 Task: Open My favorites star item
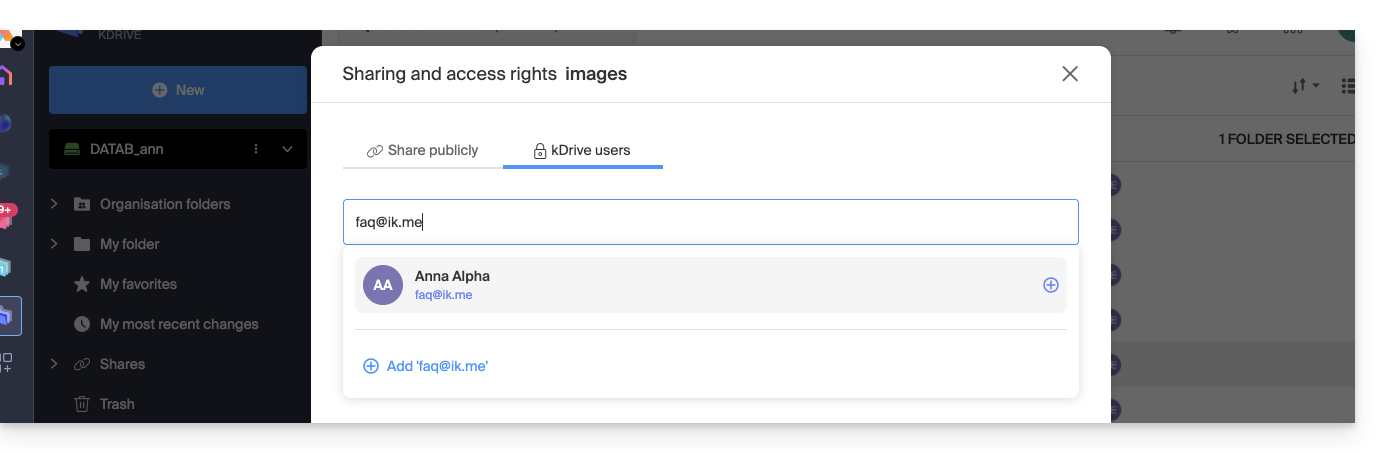point(138,284)
